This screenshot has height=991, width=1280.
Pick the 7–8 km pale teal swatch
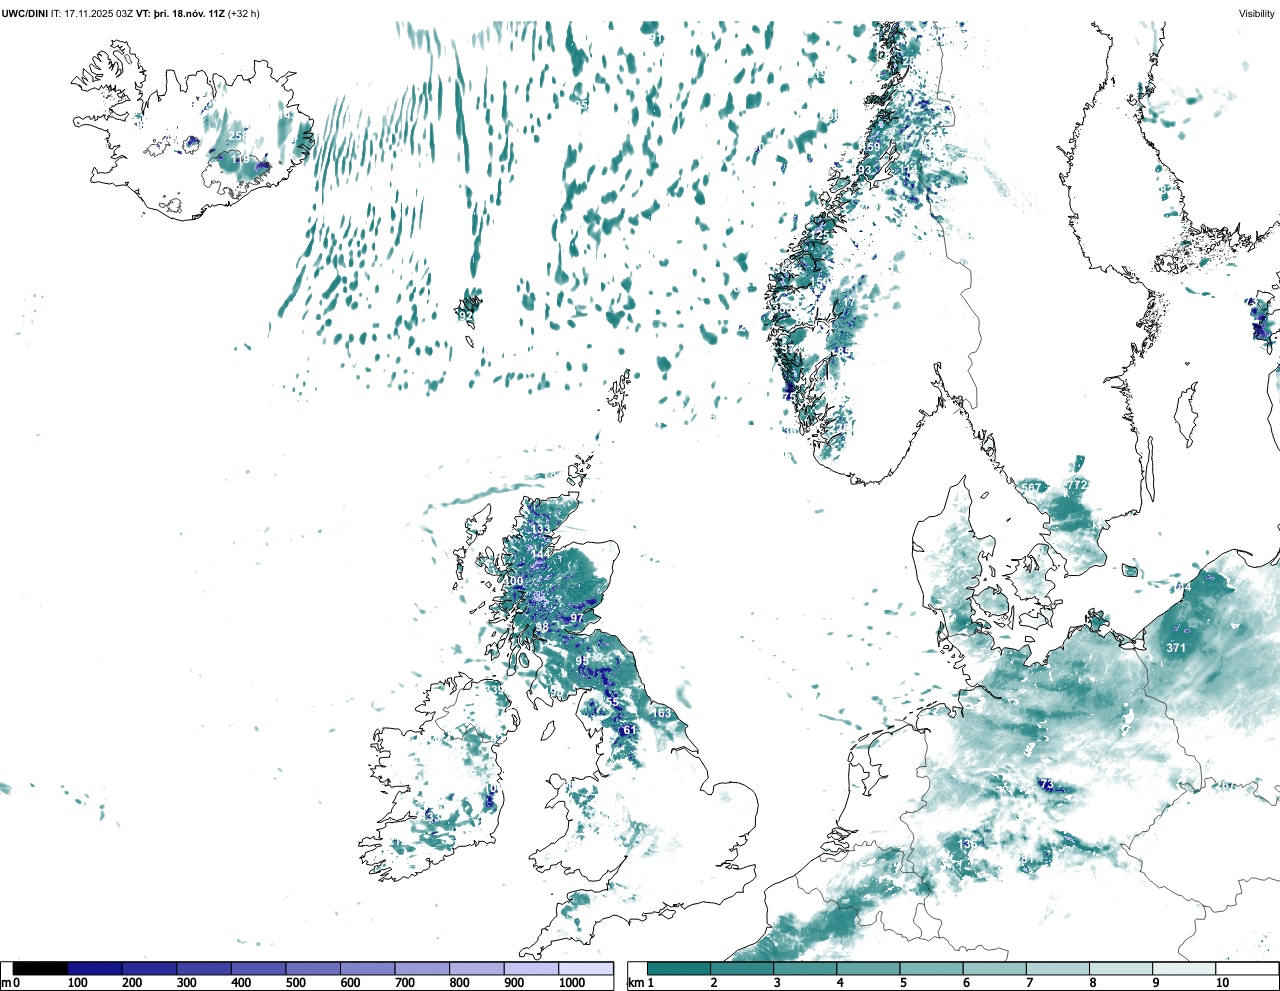pyautogui.click(x=1058, y=969)
